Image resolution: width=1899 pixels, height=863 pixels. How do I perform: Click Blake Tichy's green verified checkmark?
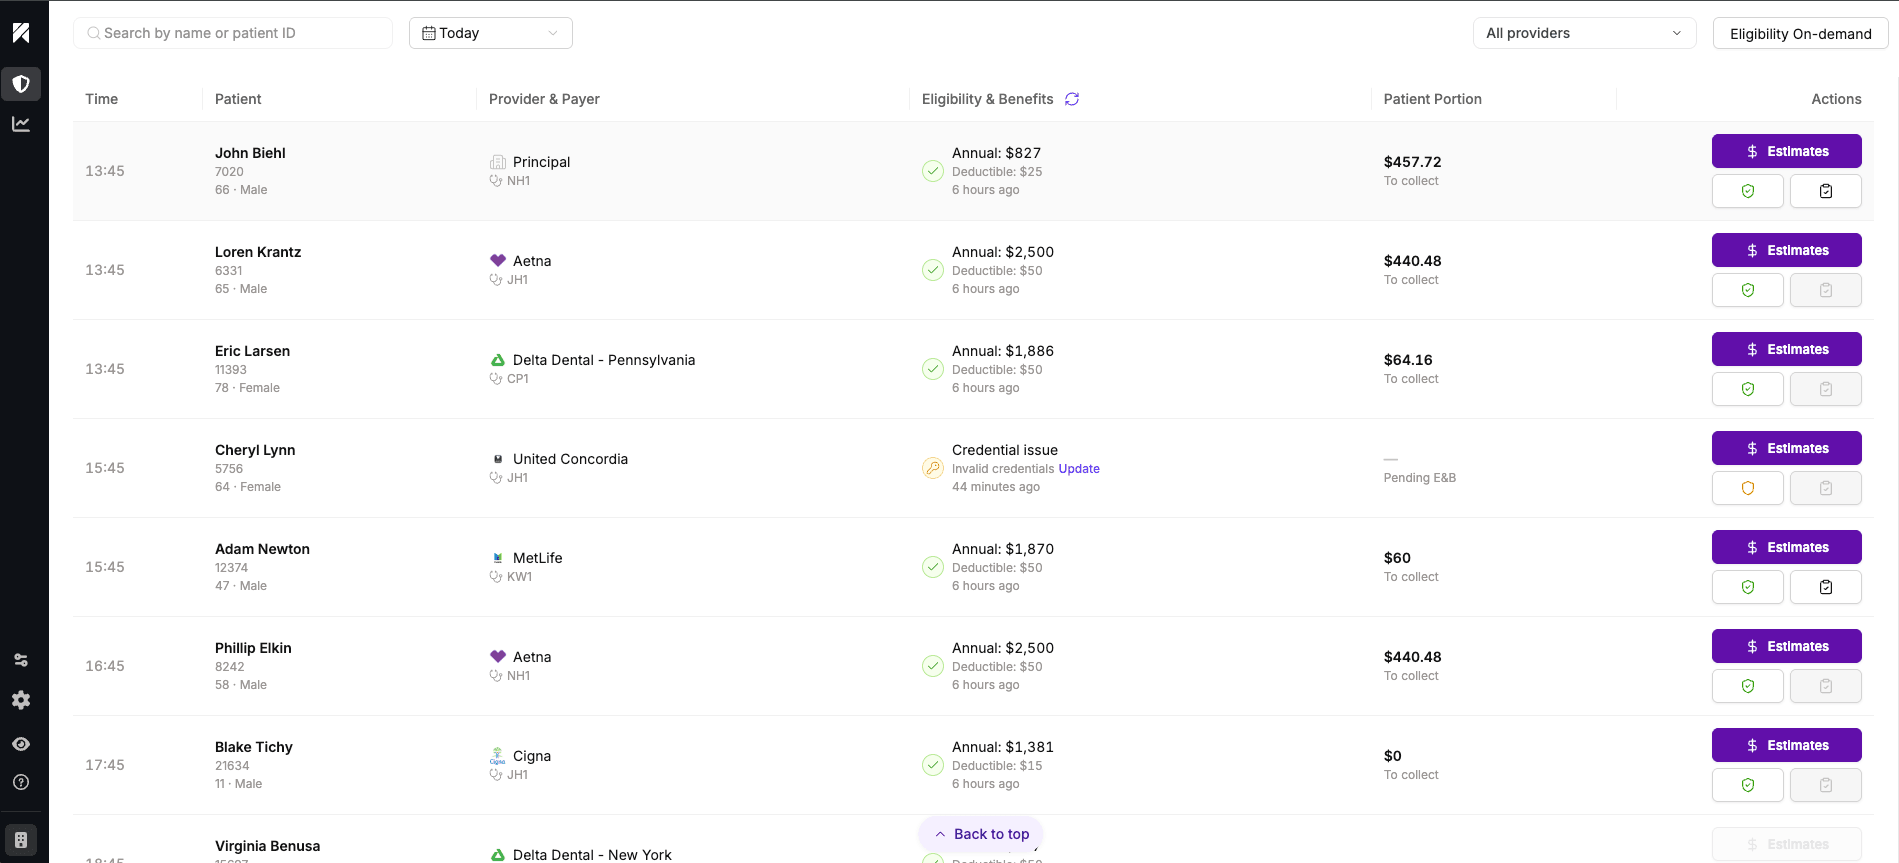(933, 765)
